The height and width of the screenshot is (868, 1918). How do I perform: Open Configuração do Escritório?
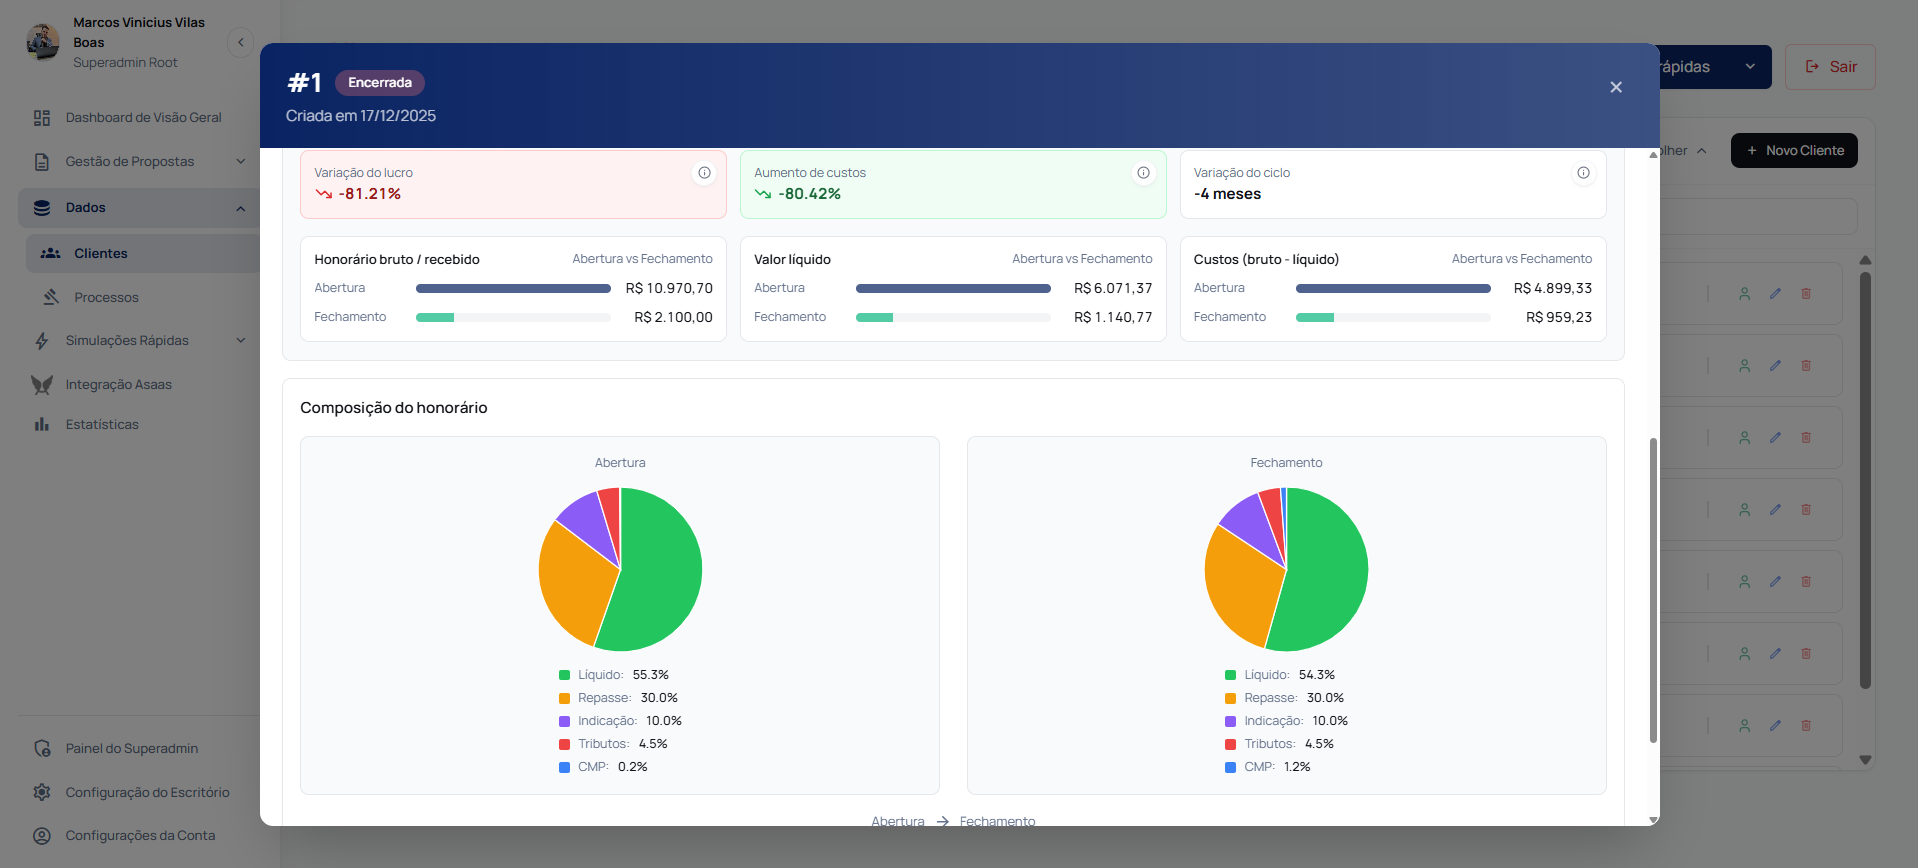pyautogui.click(x=147, y=793)
